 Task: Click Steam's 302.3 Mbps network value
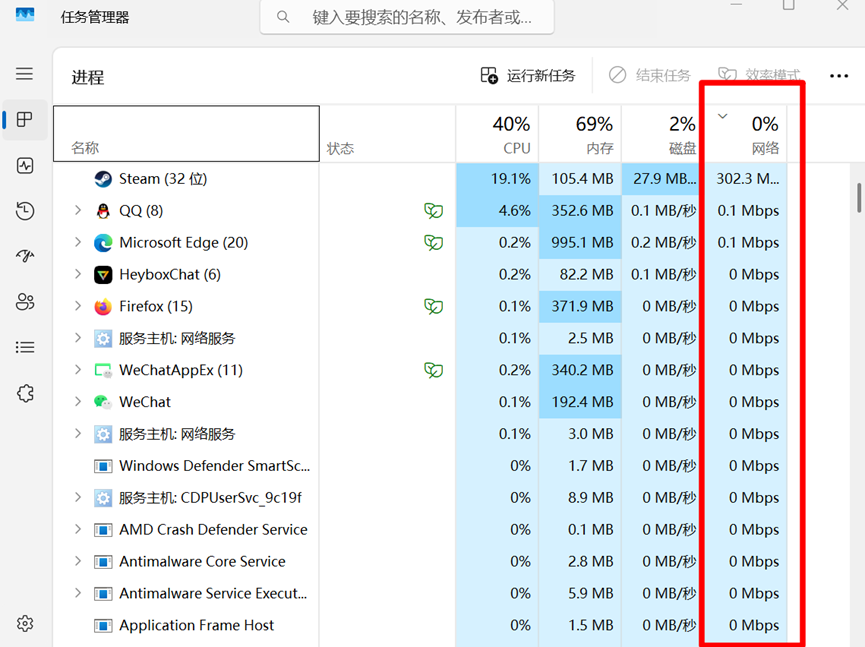tap(747, 179)
